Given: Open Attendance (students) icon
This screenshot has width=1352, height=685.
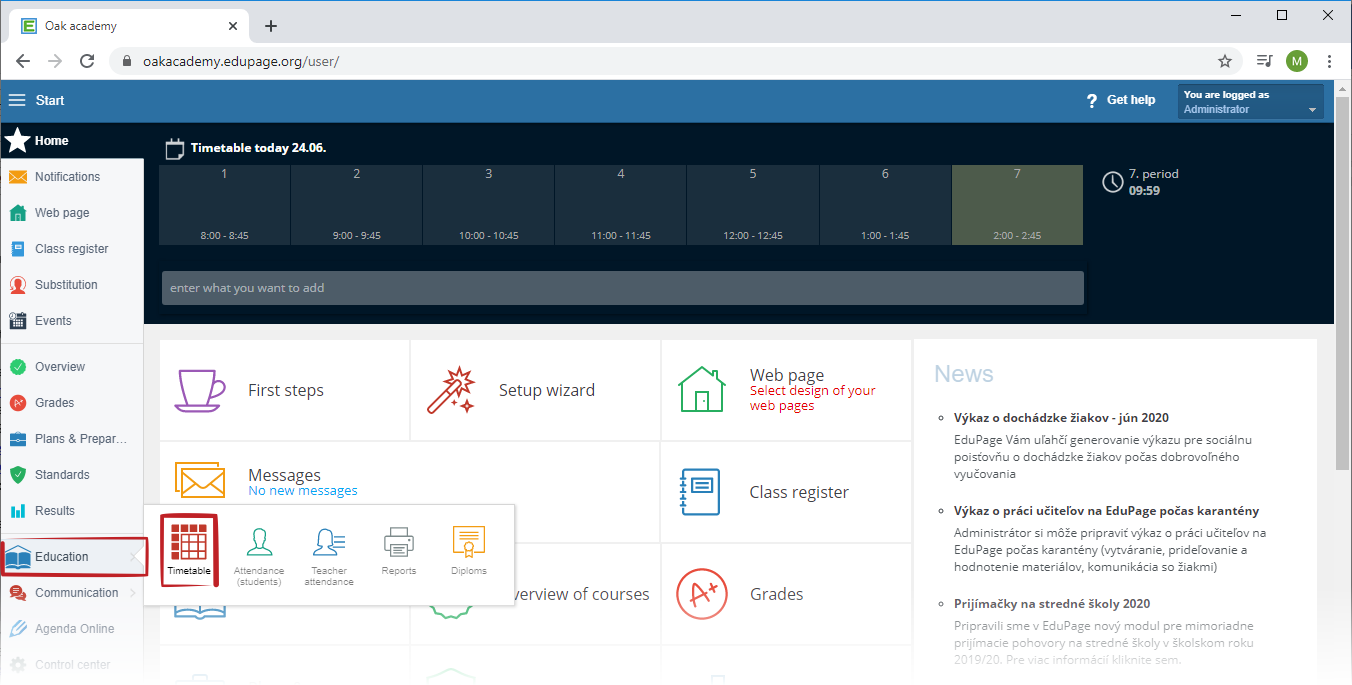Looking at the screenshot, I should (x=259, y=543).
